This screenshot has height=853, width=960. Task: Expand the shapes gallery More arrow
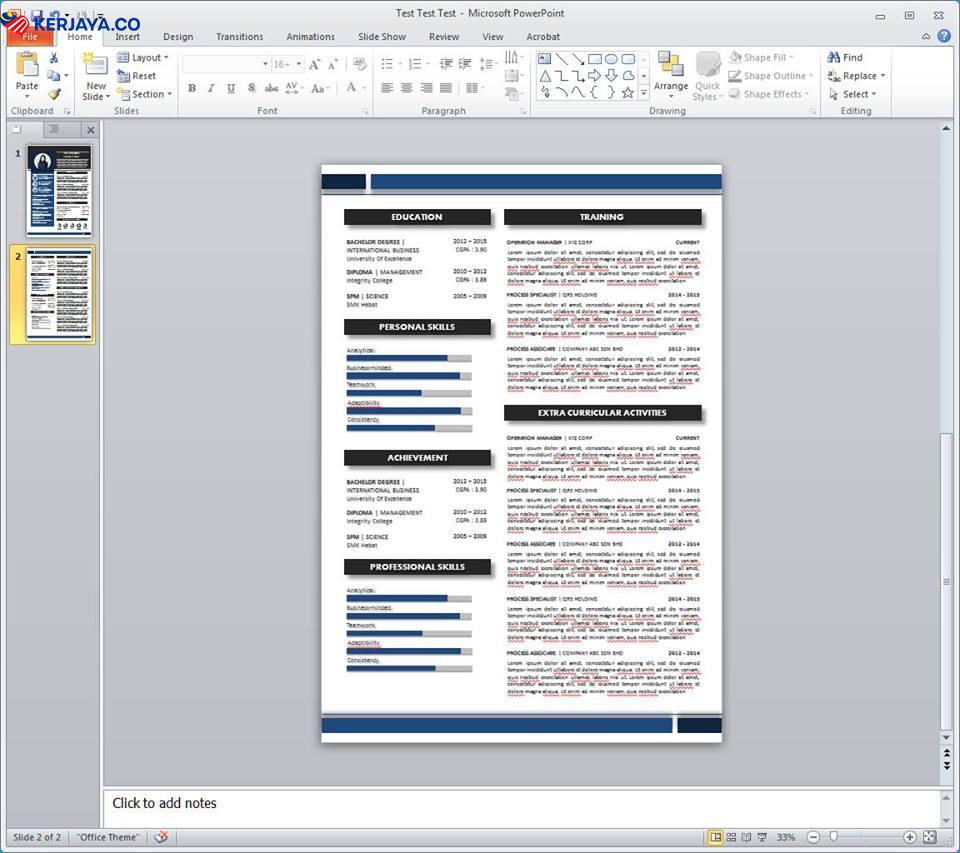pos(643,92)
